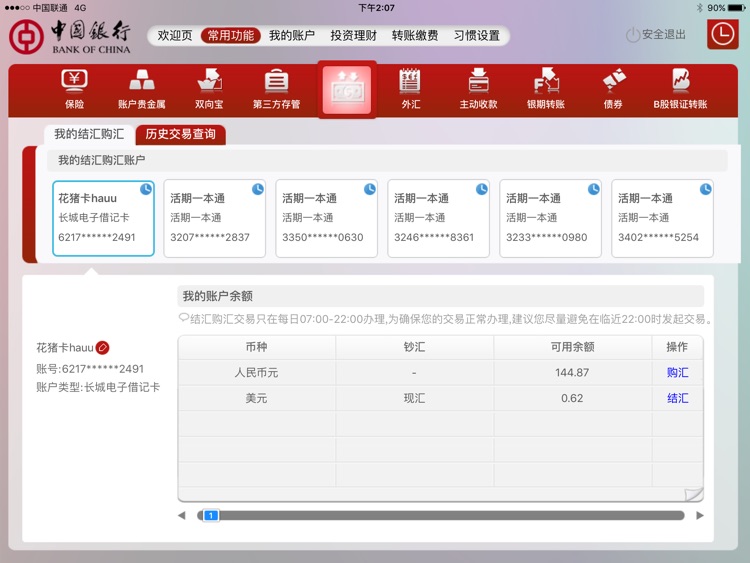Screen dimensions: 750x563
Task: Open B股银证转账 icon
Action: click(x=680, y=89)
